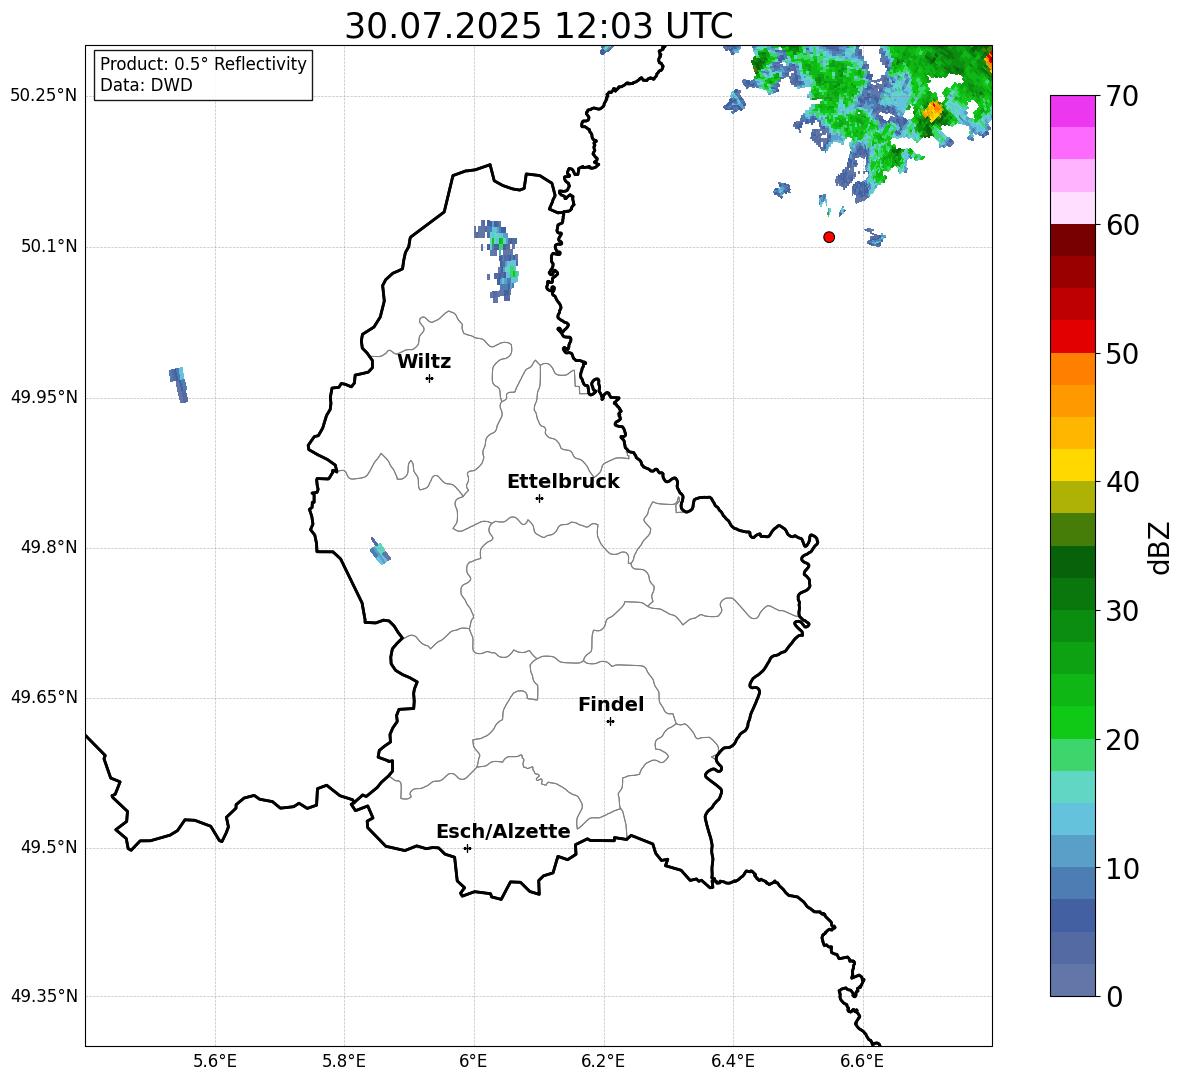Click the 60 tick label on colorbar
1184x1081 pixels.
coord(1121,225)
